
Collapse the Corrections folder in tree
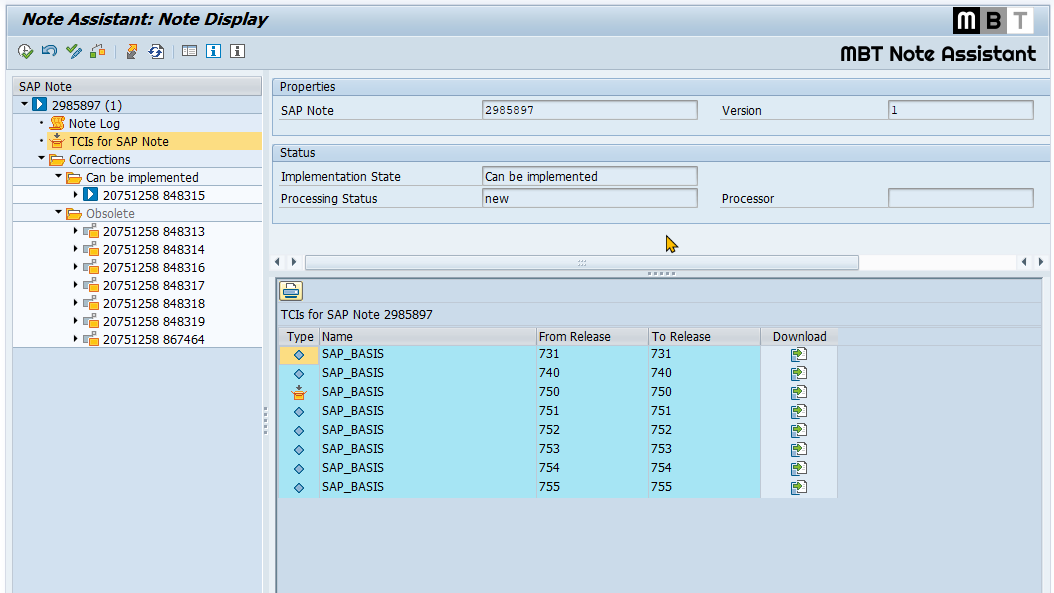click(42, 159)
